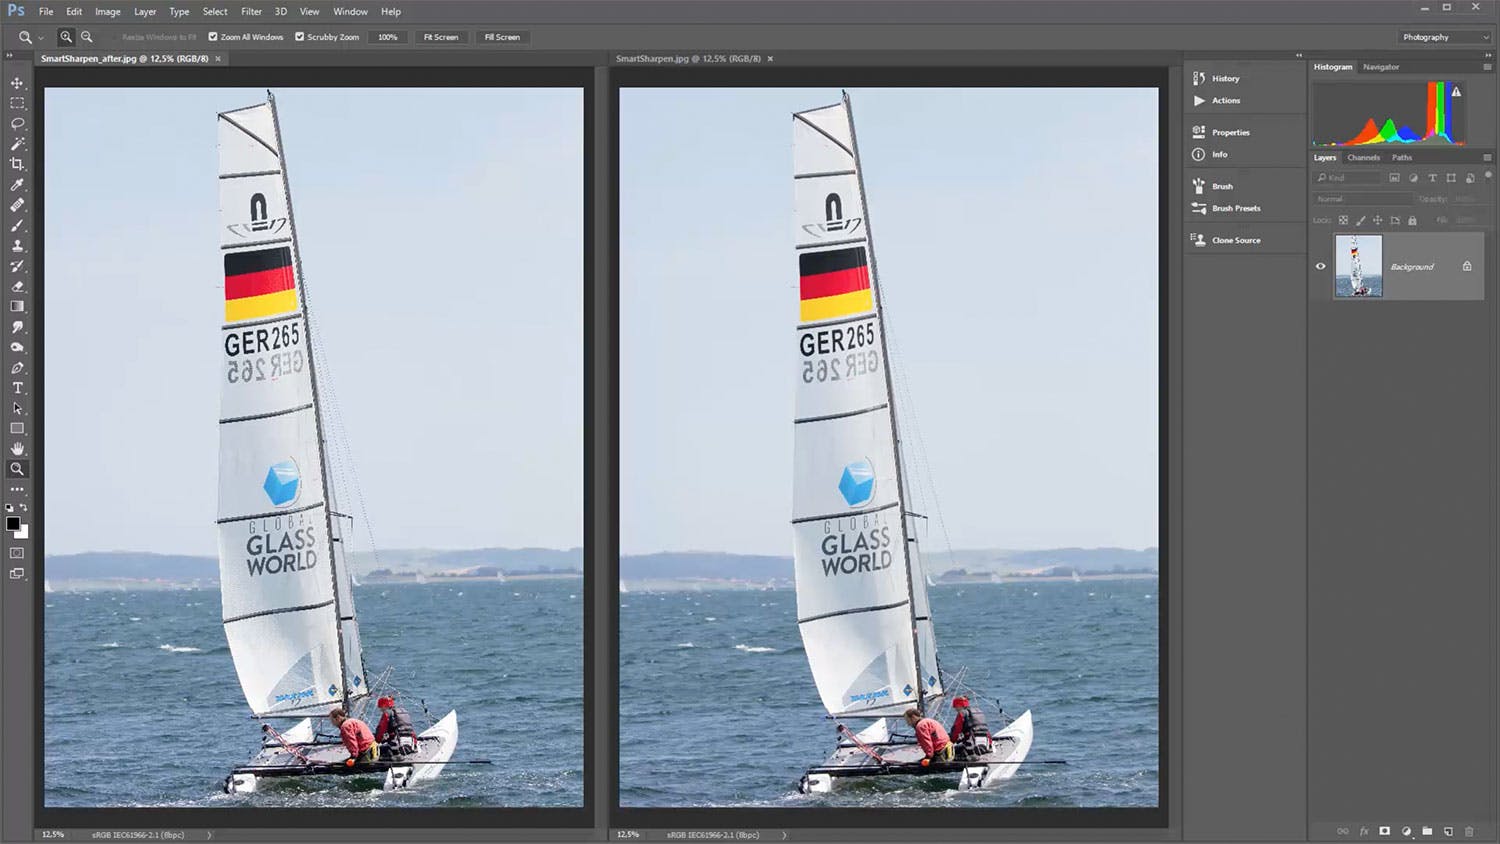
Task: Open the Window menu
Action: 350,12
